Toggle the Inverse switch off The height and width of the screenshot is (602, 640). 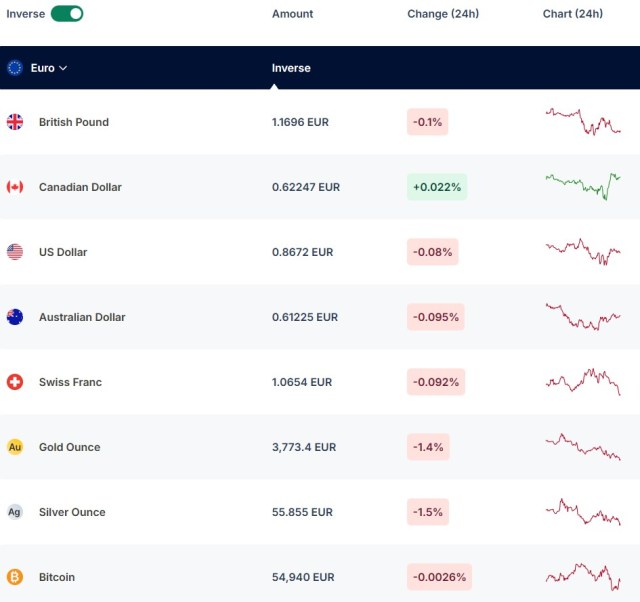tap(67, 13)
